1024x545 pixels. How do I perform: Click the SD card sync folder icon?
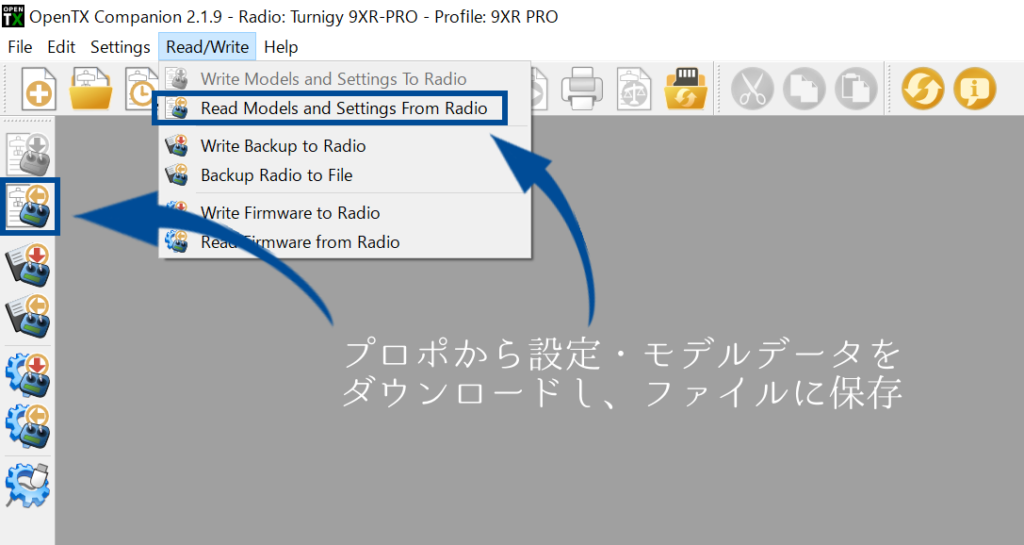click(686, 88)
